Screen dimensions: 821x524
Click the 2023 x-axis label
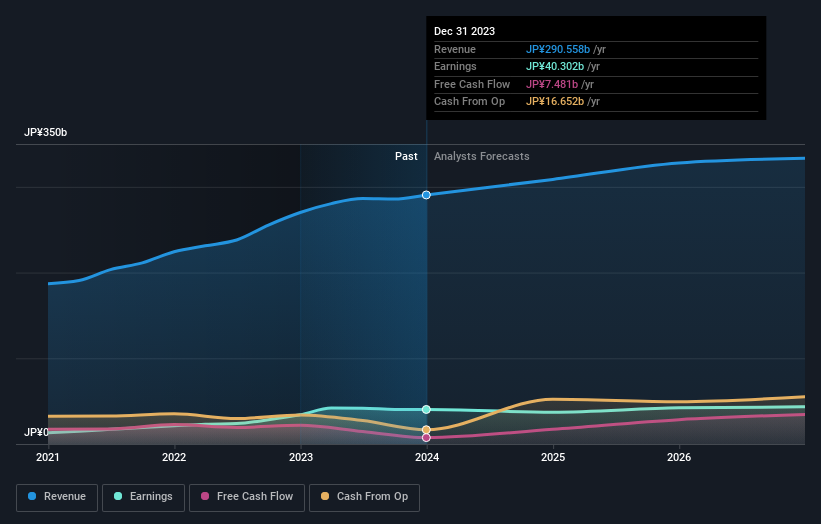[301, 457]
